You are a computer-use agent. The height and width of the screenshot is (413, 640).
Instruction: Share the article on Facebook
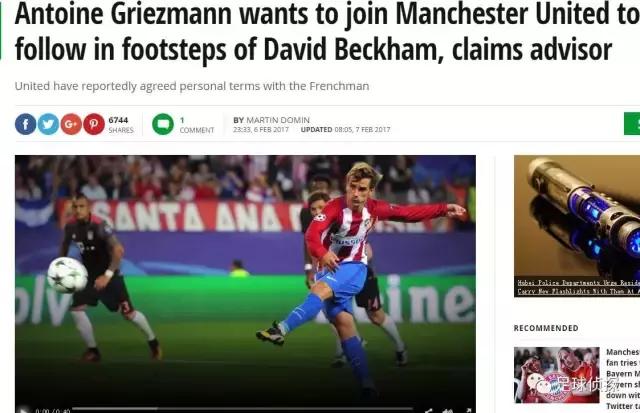point(25,124)
